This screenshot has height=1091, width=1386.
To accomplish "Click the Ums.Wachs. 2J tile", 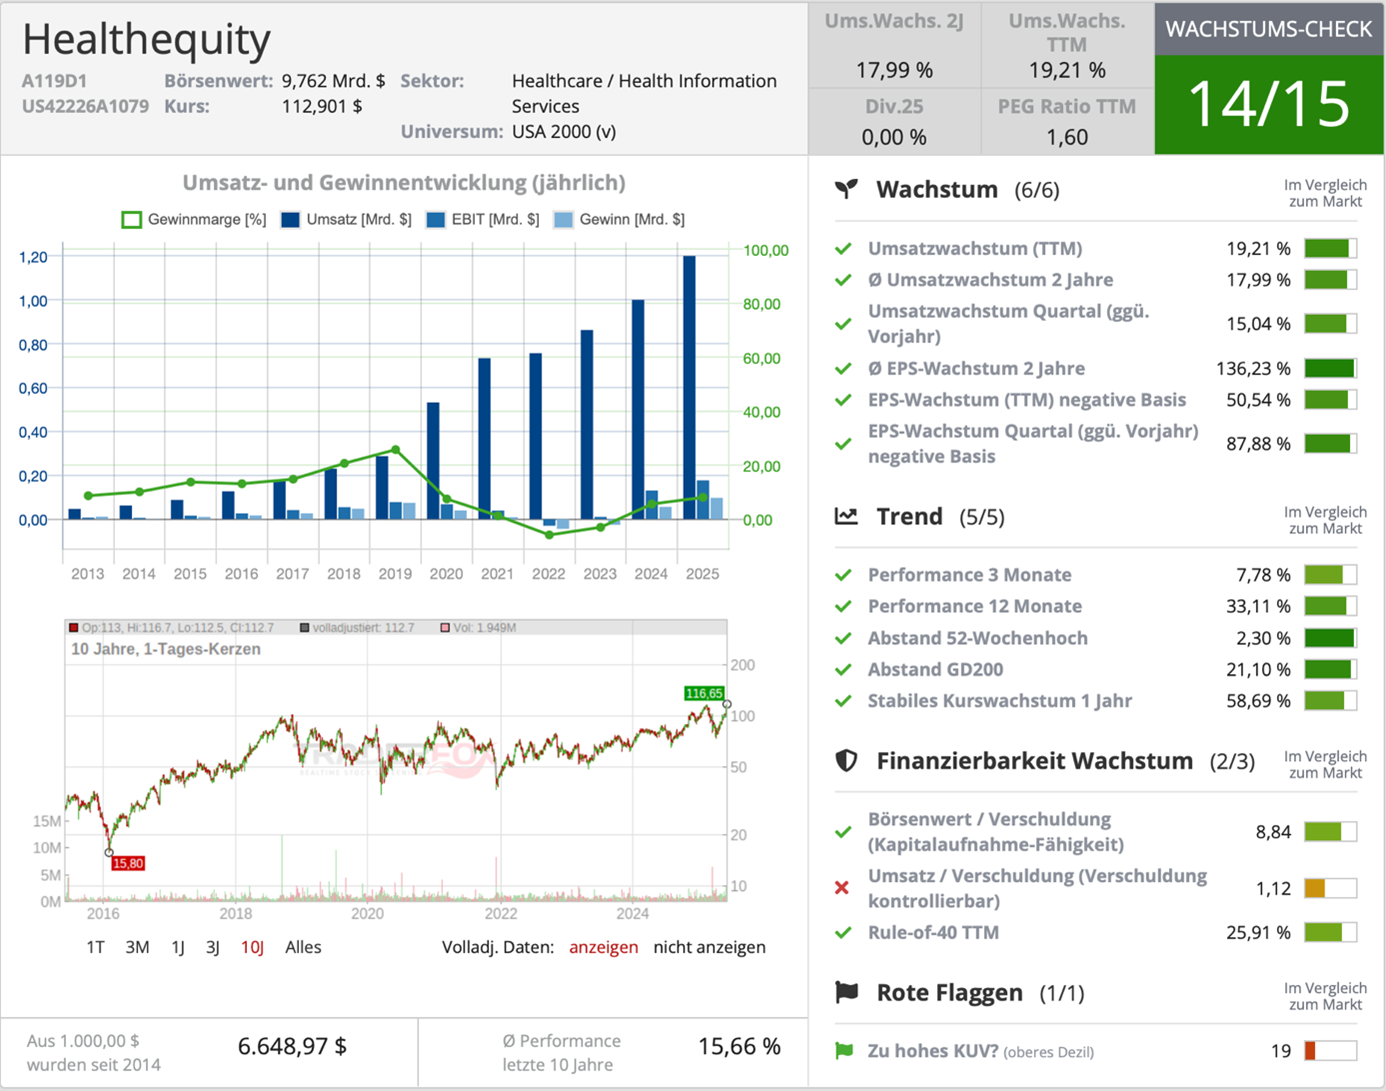I will (x=894, y=45).
